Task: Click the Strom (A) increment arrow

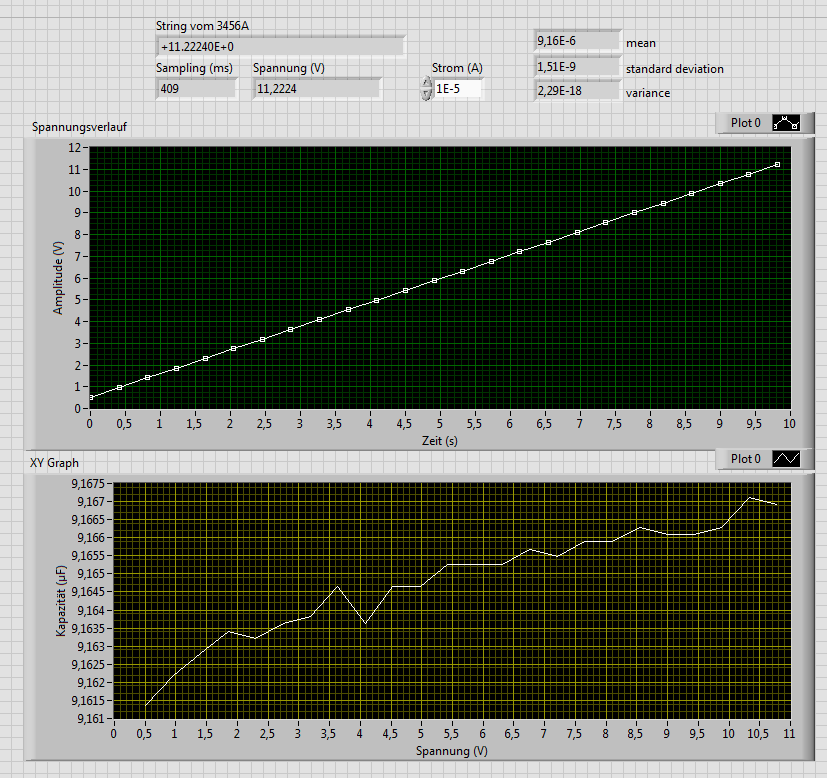Action: tap(426, 82)
